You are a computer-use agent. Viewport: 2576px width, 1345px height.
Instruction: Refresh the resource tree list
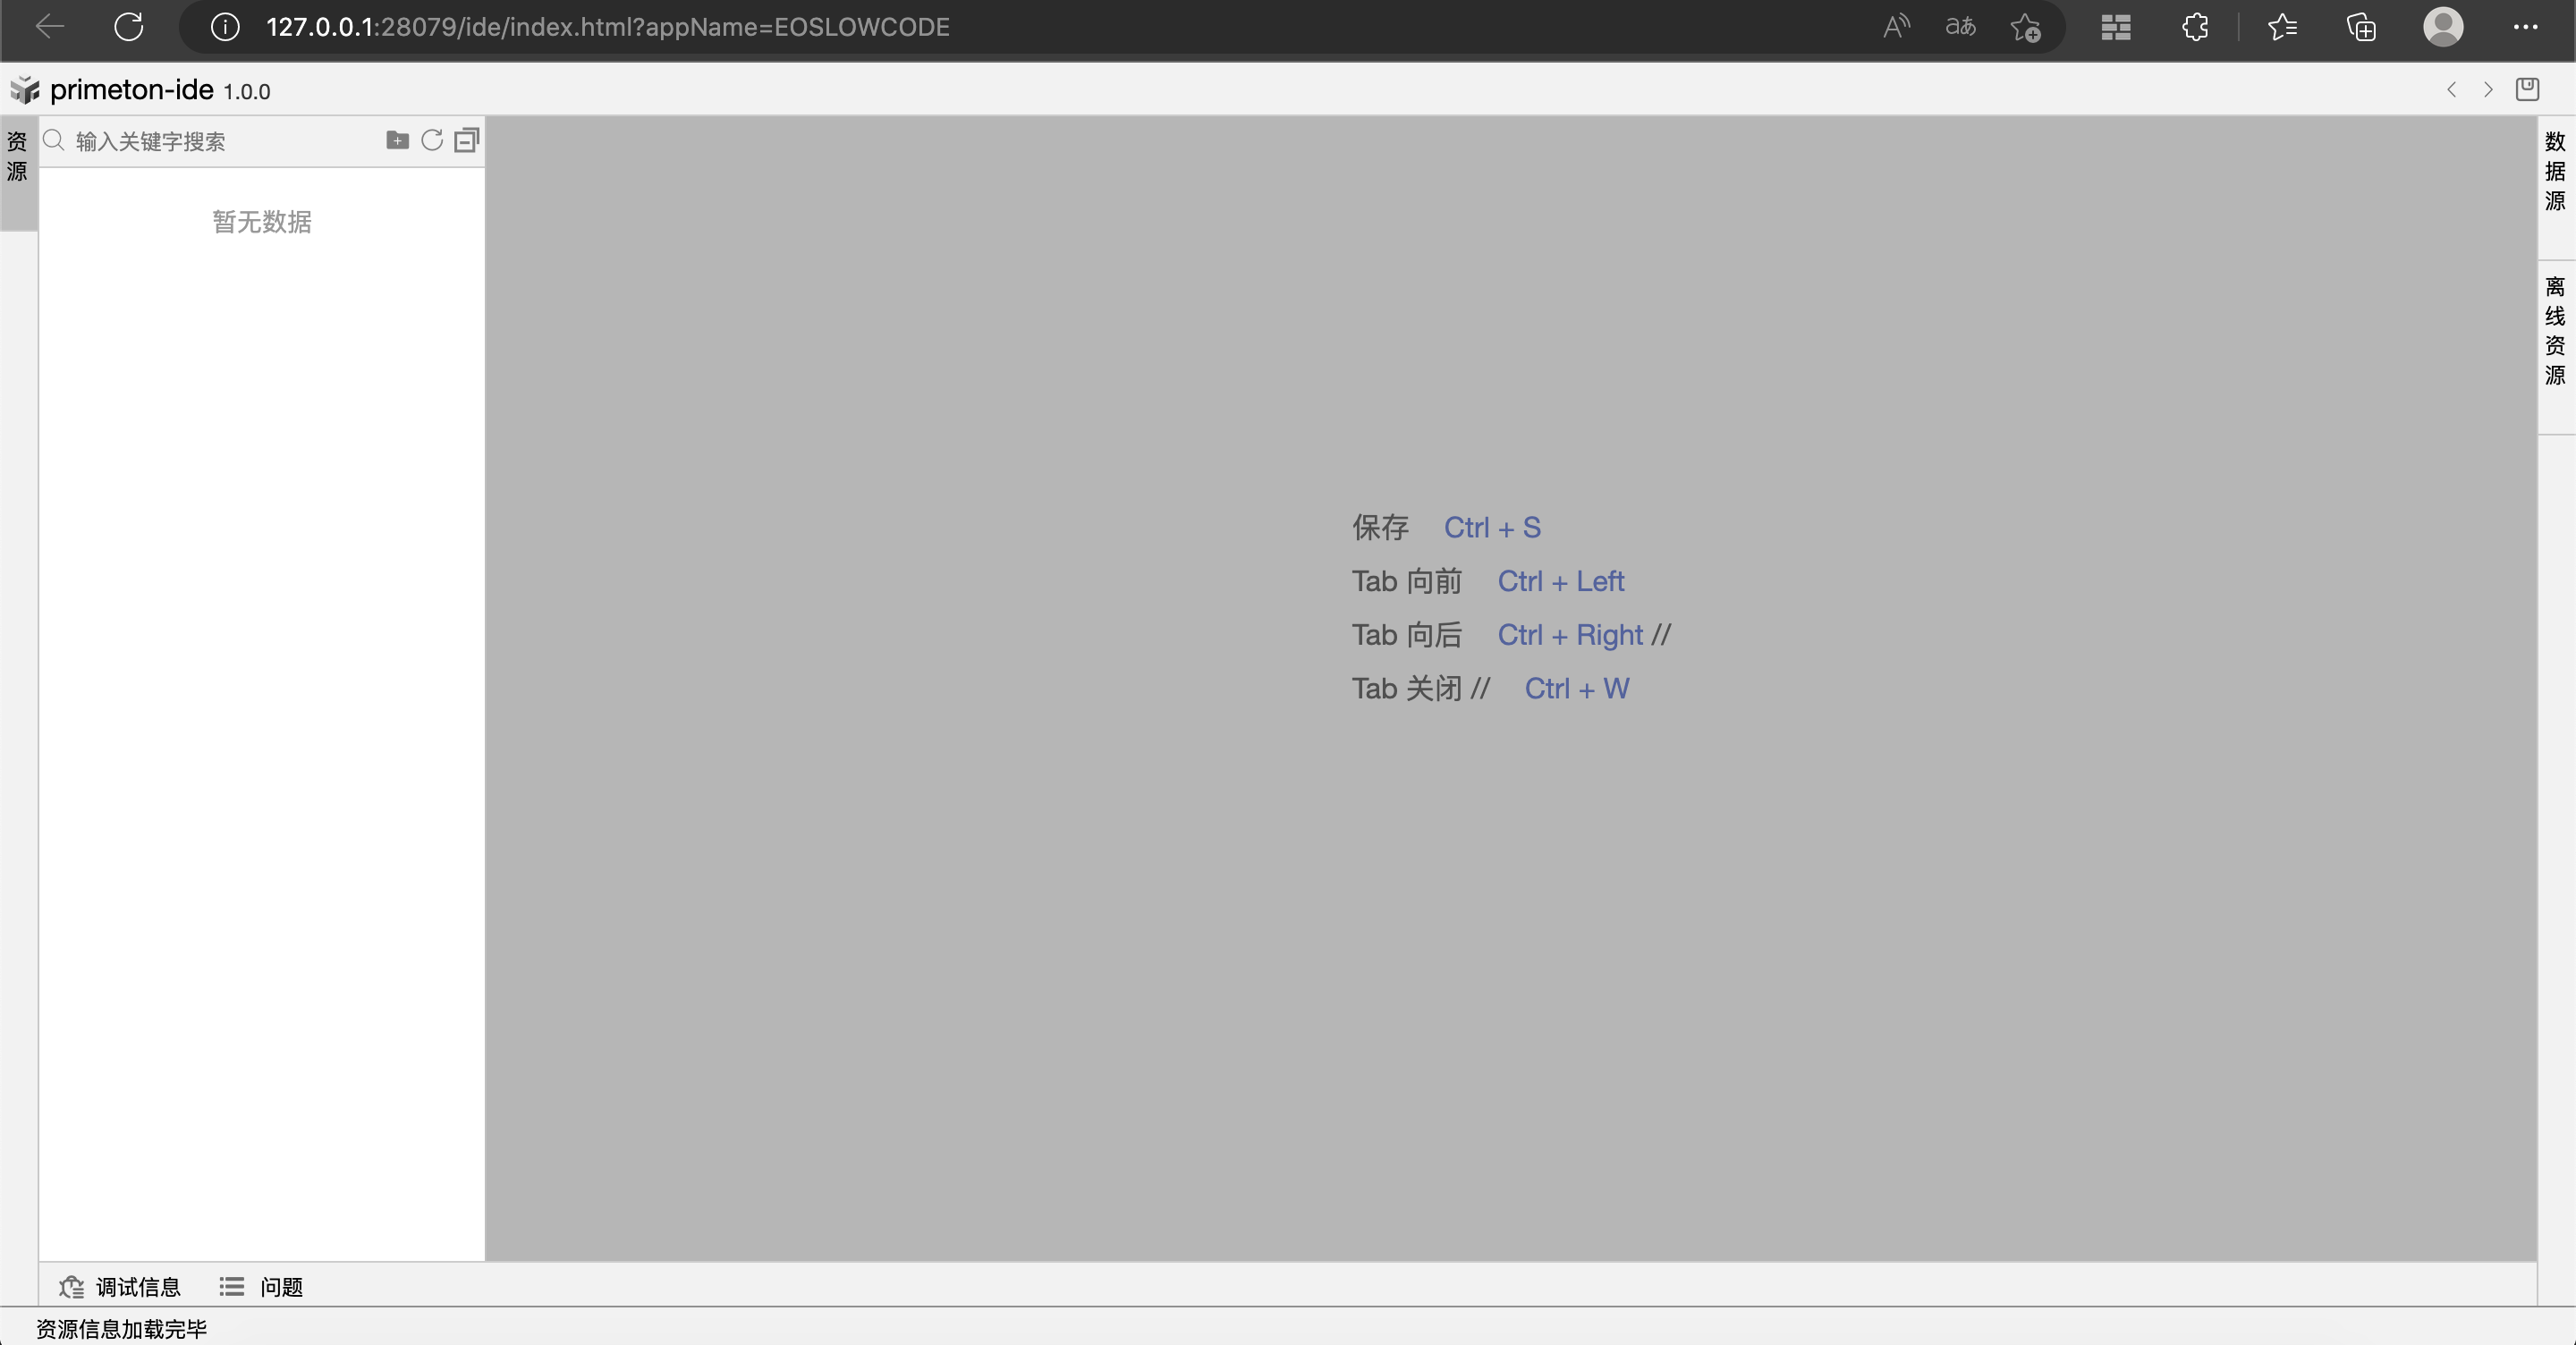[x=432, y=140]
